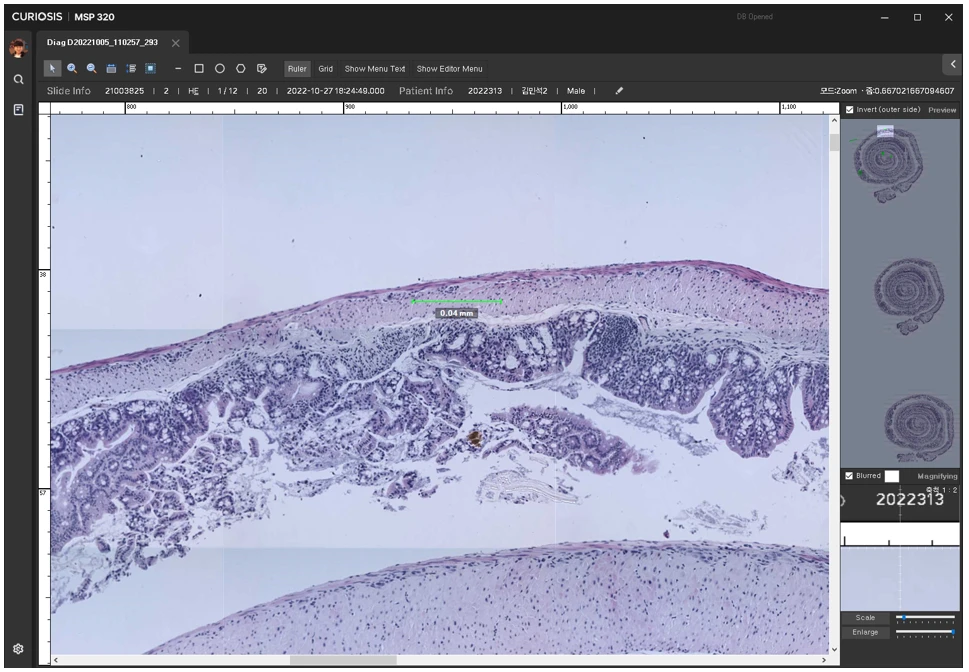The height and width of the screenshot is (672, 969).
Task: Select the polygon annotation tool
Action: 240,69
